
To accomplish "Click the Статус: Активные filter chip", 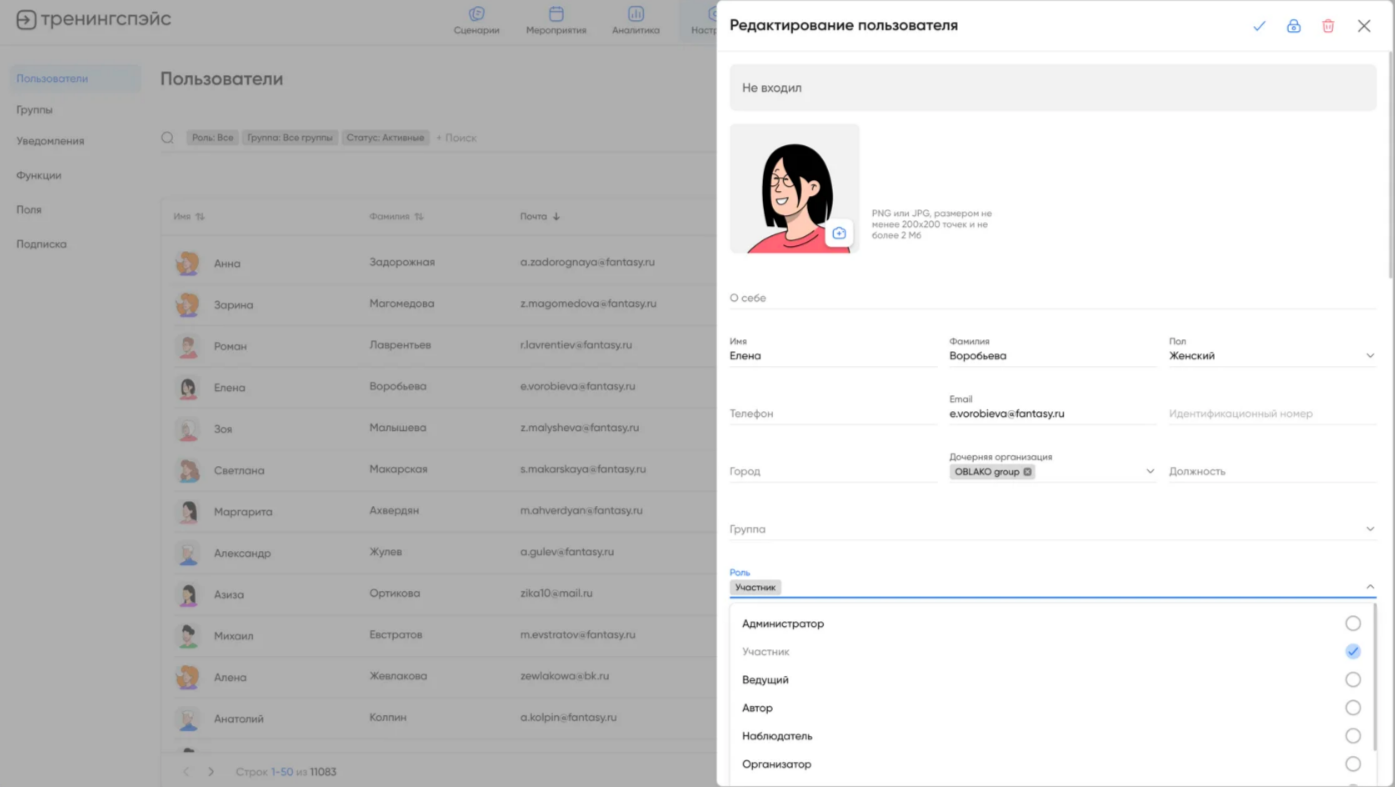I will tap(386, 138).
